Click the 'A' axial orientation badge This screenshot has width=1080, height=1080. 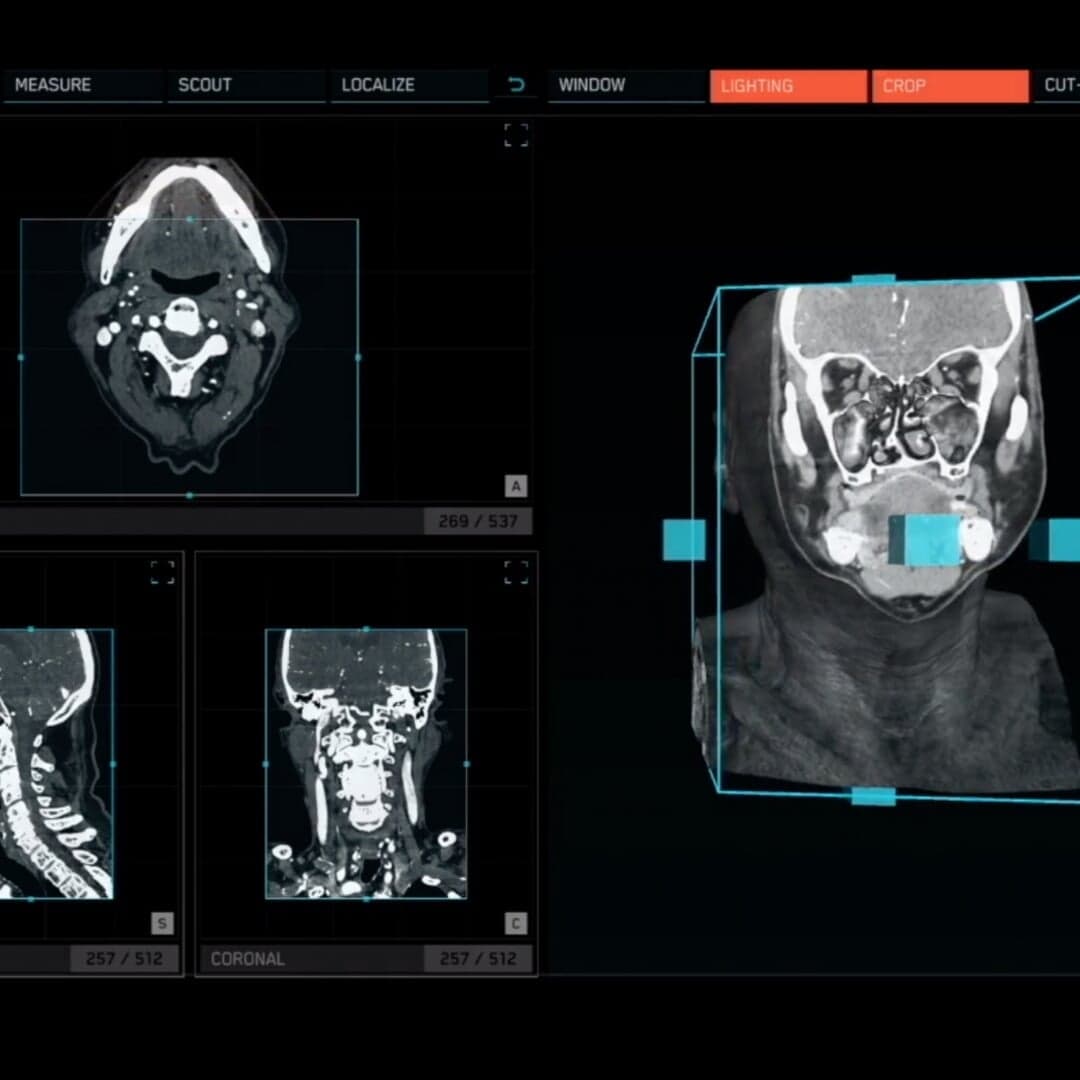pyautogui.click(x=516, y=486)
